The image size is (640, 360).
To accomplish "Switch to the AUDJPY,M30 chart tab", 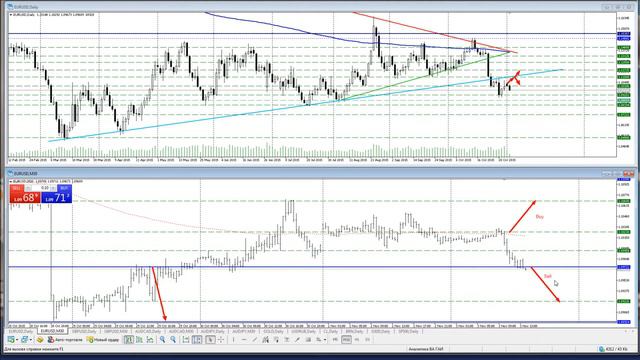I will click(x=244, y=331).
